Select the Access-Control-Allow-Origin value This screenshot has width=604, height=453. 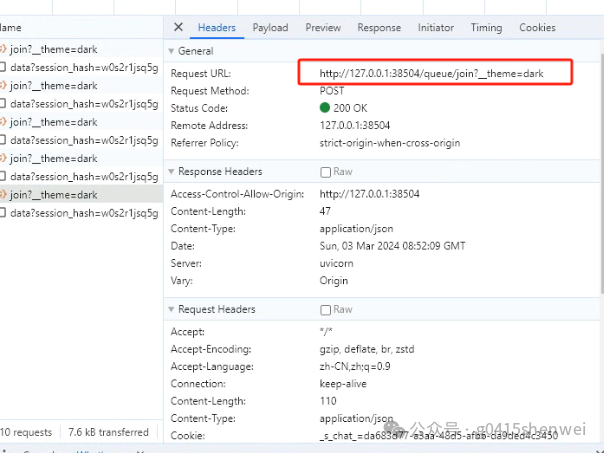coord(369,194)
